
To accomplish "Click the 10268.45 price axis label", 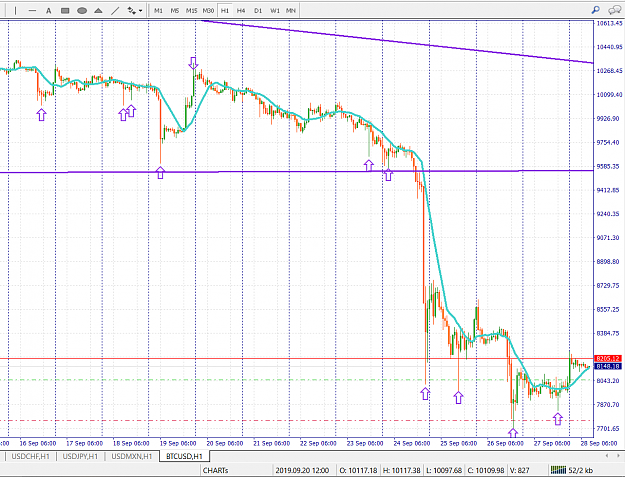I will (609, 71).
